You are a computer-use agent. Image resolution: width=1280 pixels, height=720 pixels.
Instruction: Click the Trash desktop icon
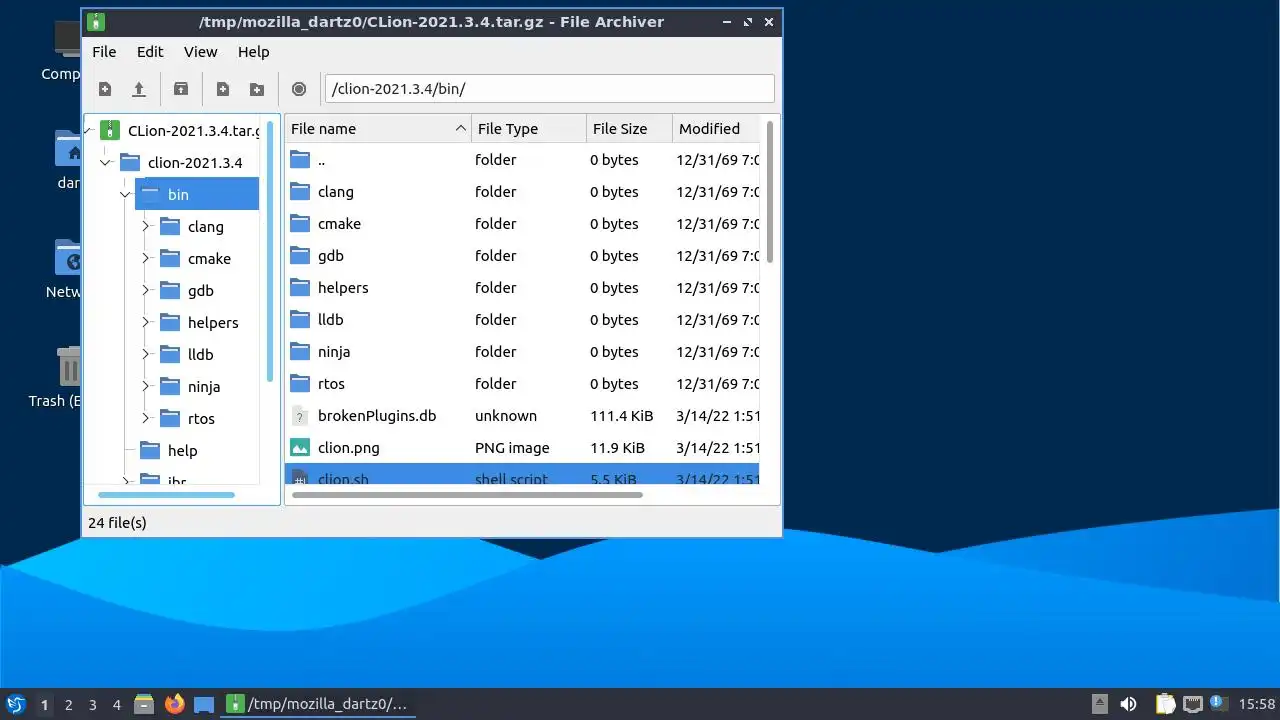tap(69, 367)
